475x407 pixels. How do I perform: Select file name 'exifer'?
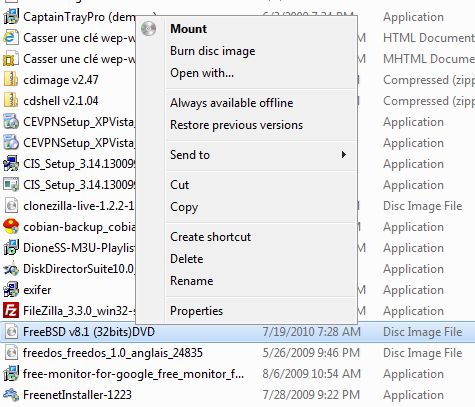pos(37,290)
